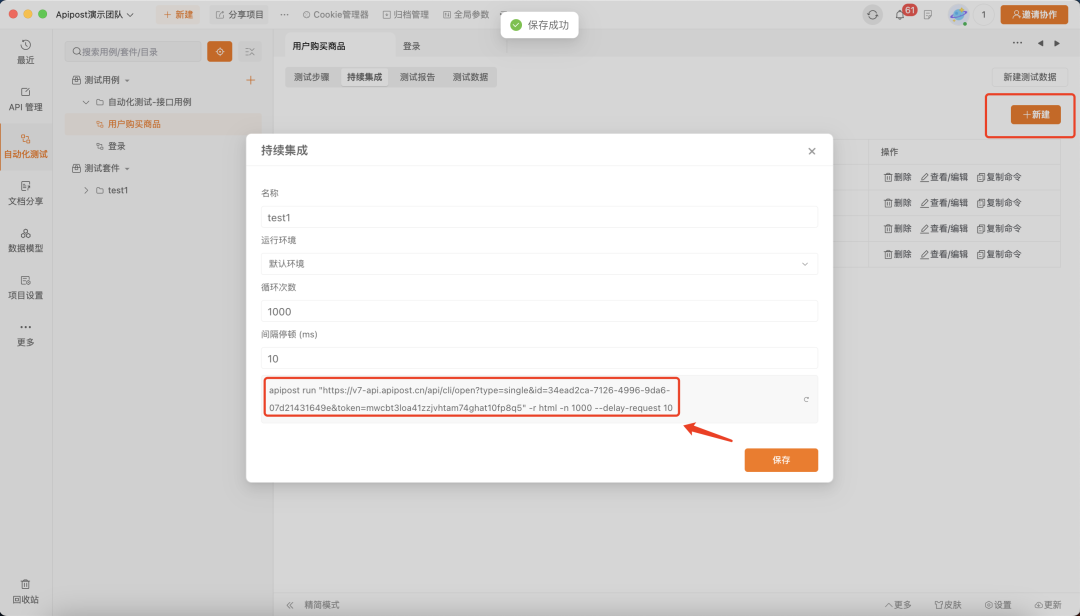Click the notification bell with 61 badge
The width and height of the screenshot is (1080, 616).
pyautogui.click(x=903, y=14)
